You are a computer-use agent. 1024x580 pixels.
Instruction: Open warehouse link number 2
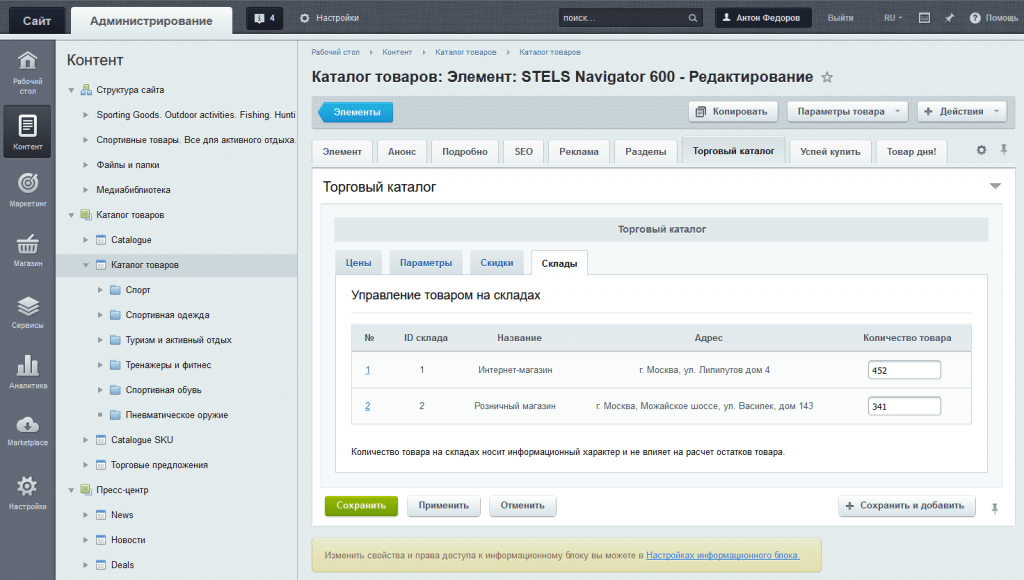pos(368,406)
